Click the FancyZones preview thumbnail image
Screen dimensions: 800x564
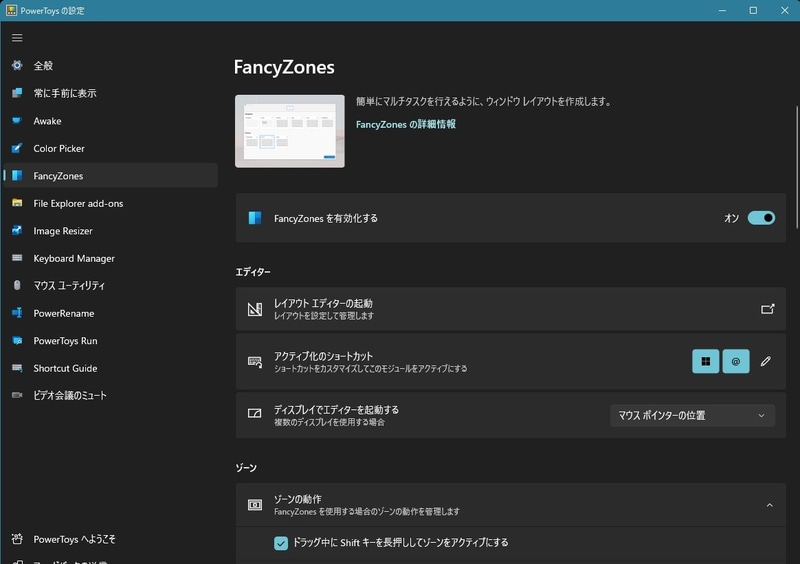pyautogui.click(x=290, y=131)
